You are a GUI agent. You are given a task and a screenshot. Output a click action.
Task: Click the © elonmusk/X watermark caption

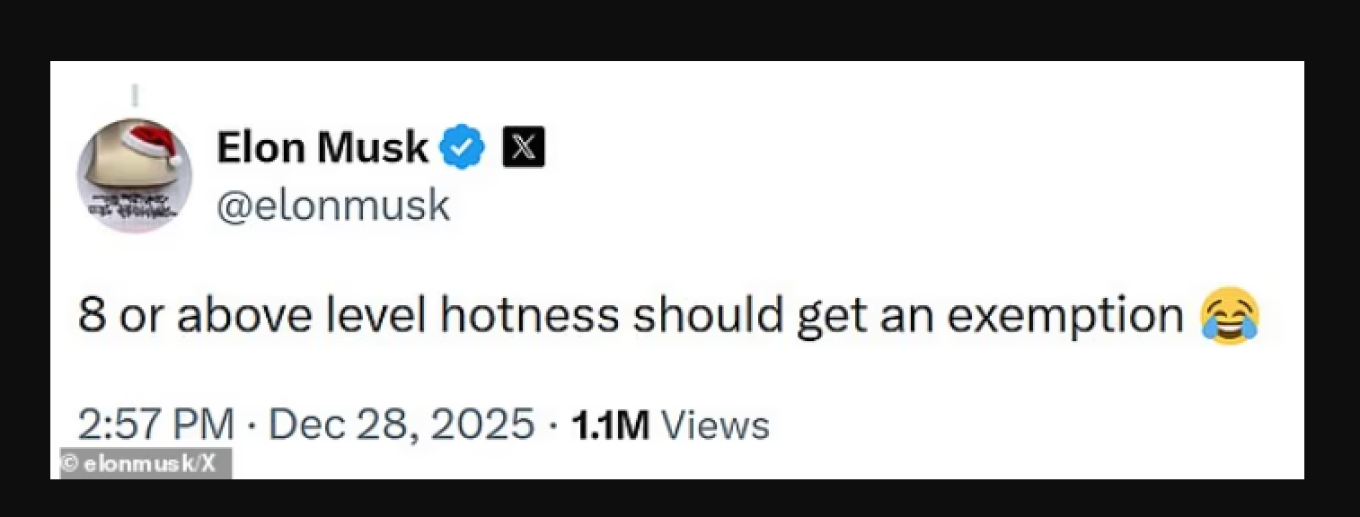[138, 464]
